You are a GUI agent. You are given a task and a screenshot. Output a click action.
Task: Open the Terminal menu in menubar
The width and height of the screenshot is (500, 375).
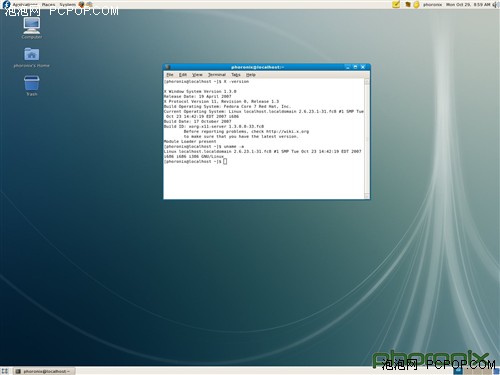(217, 75)
